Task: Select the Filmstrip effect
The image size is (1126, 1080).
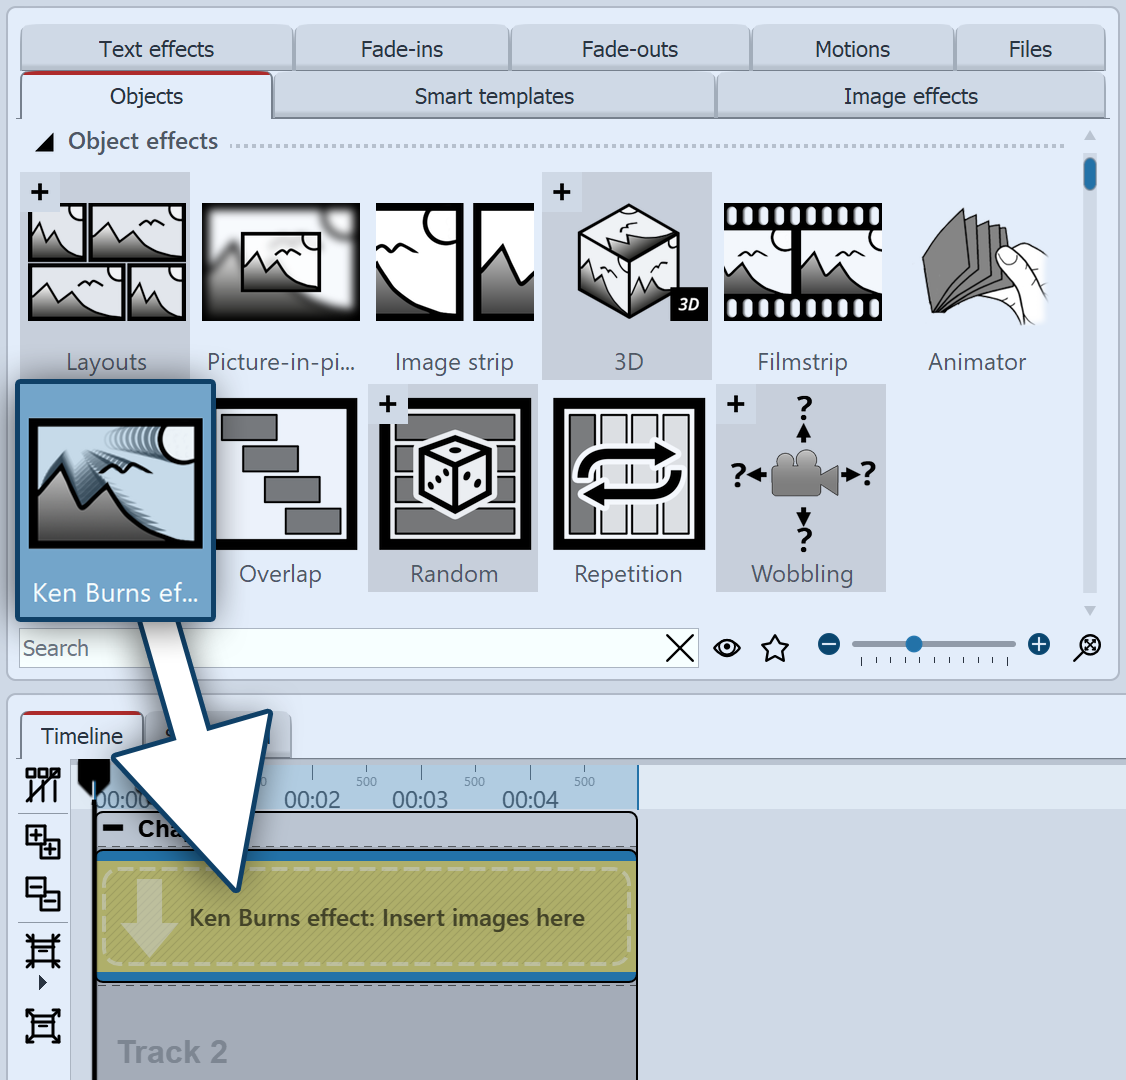Action: tap(800, 262)
